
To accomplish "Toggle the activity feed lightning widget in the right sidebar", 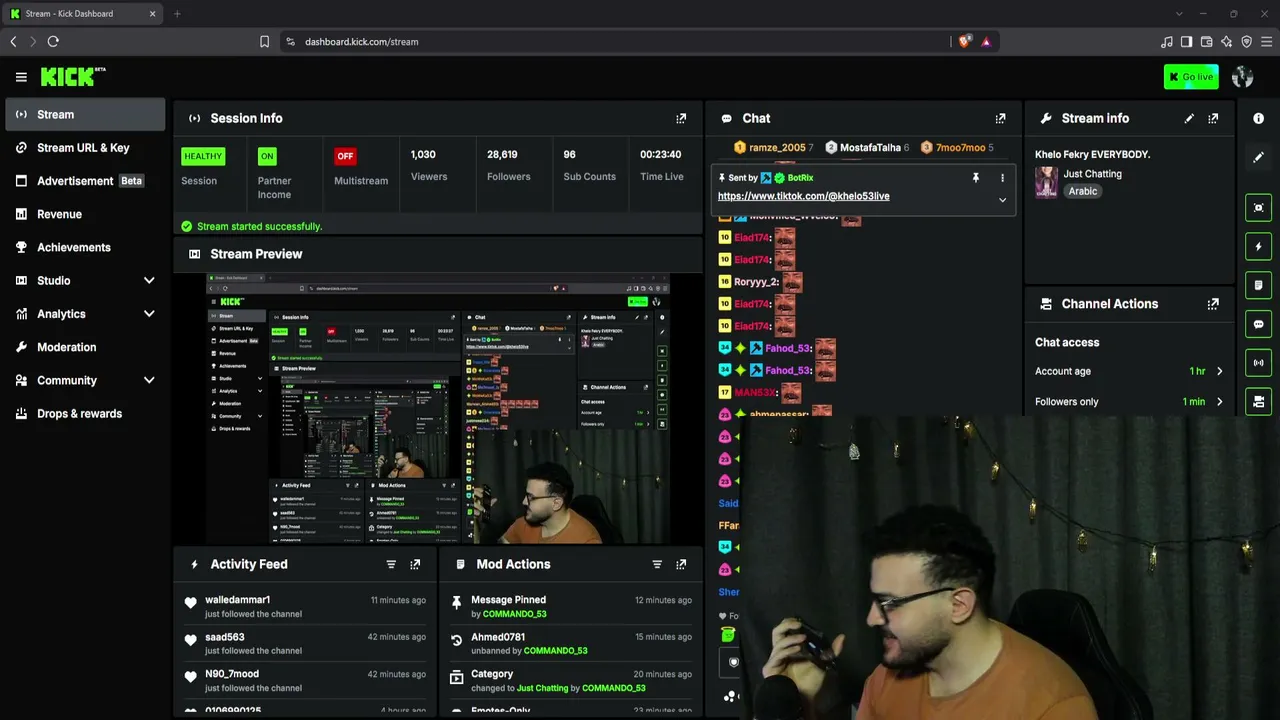I will coord(1258,247).
